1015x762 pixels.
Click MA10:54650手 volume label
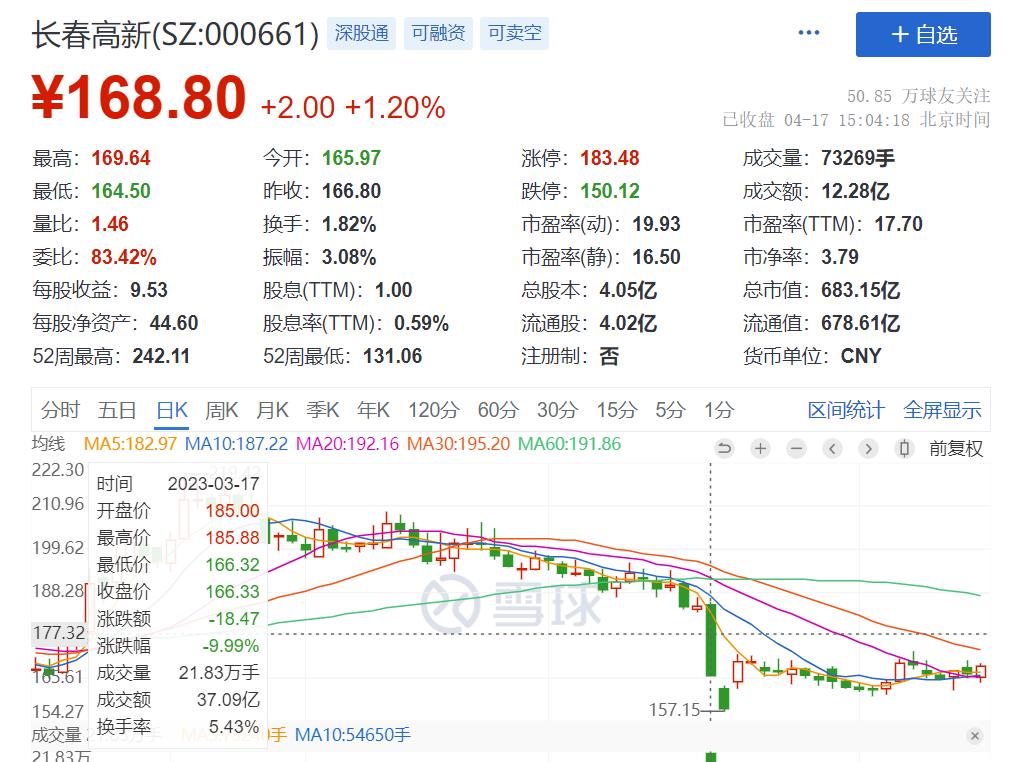[x=353, y=735]
